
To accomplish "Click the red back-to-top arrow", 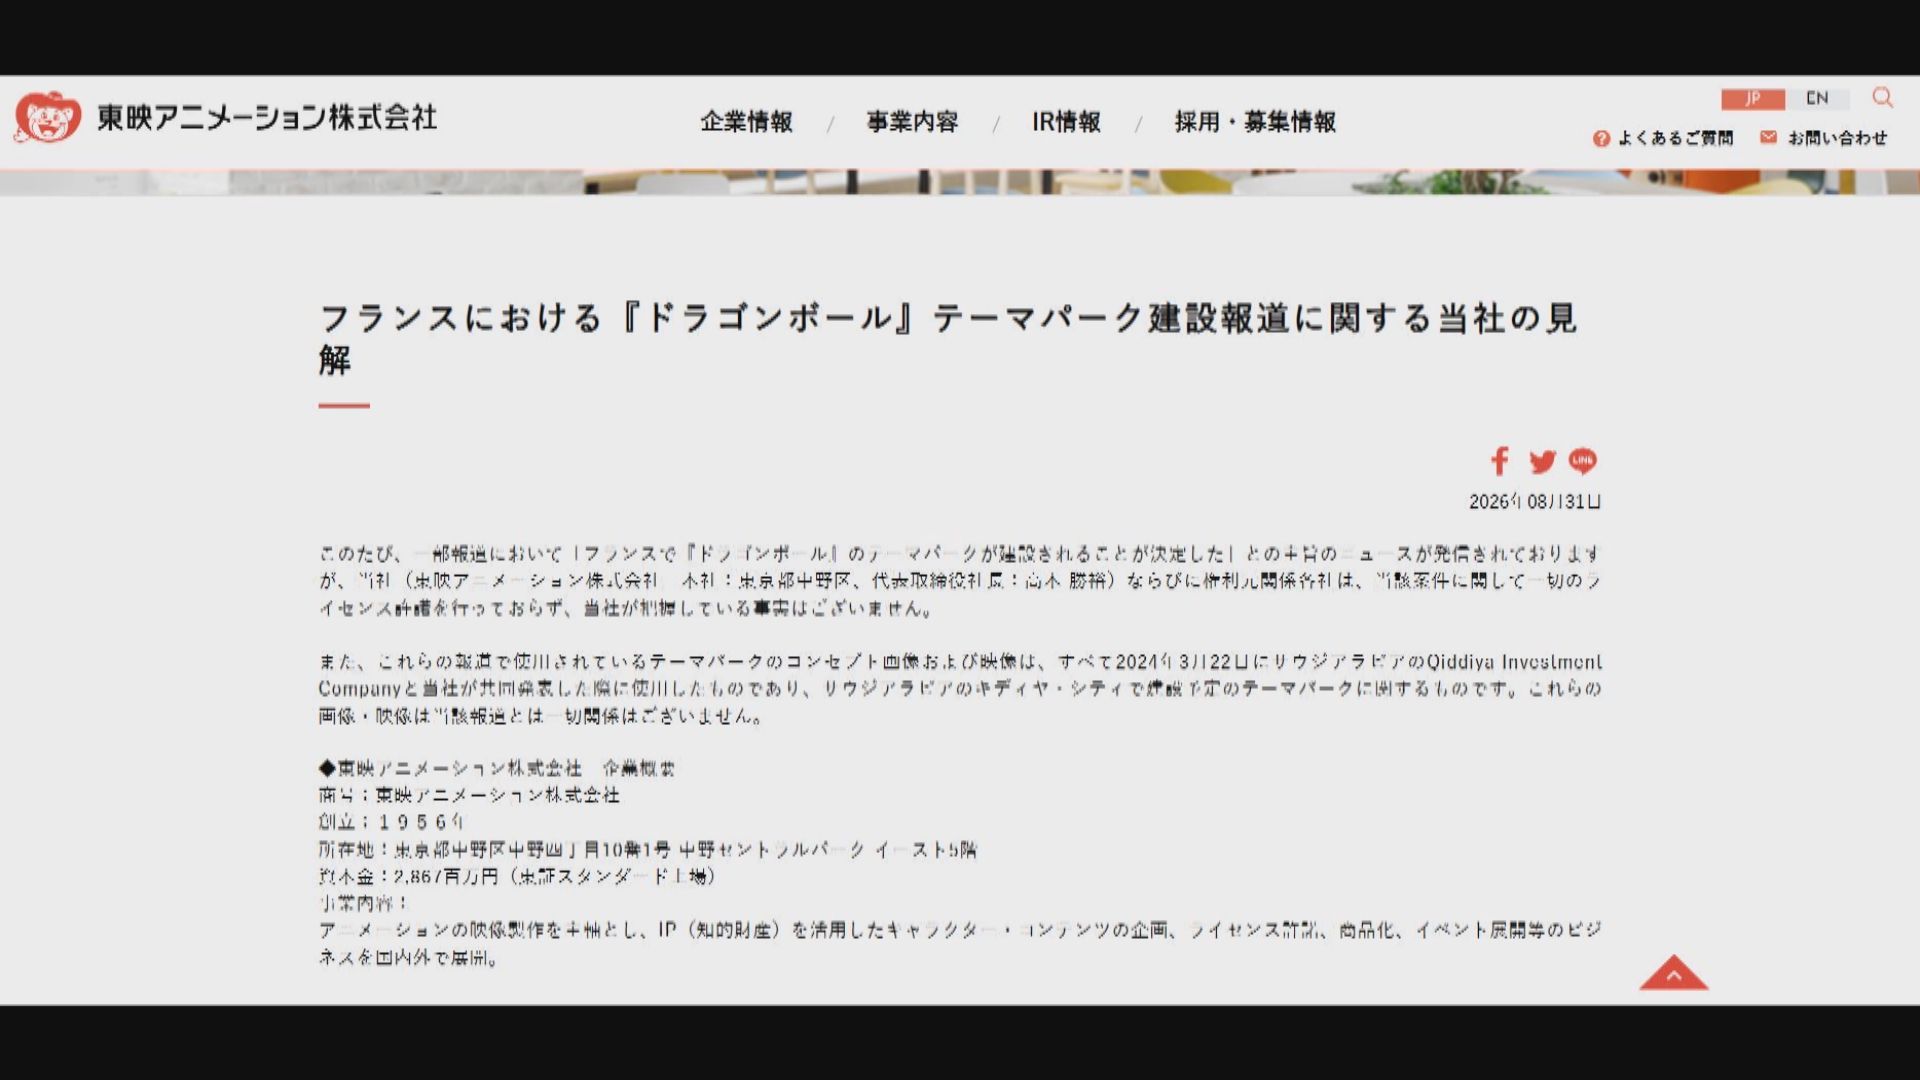I will point(1674,972).
